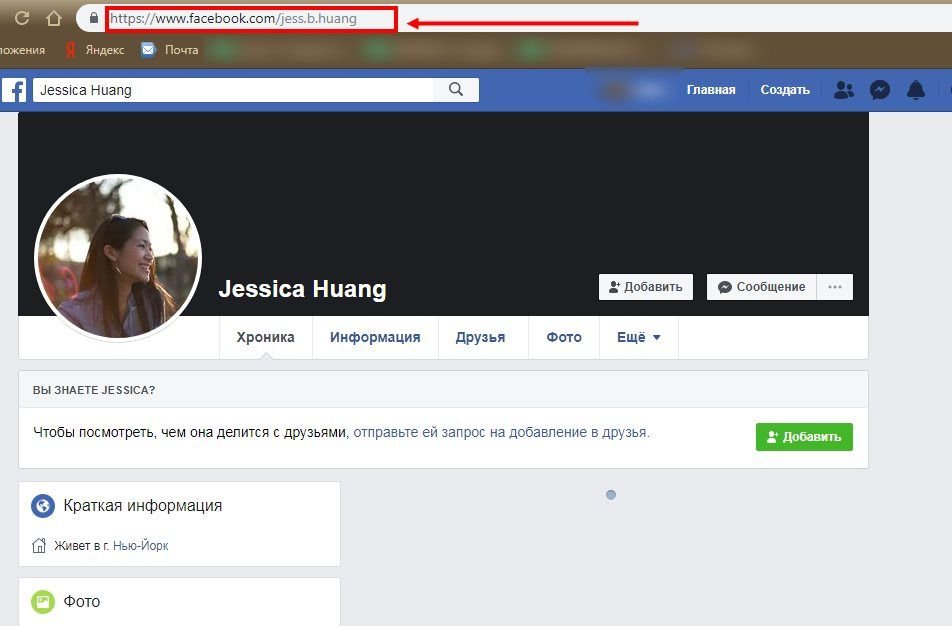Screen dimensions: 952x626
Task: Open the Нью-Йорк city link
Action: pos(141,545)
